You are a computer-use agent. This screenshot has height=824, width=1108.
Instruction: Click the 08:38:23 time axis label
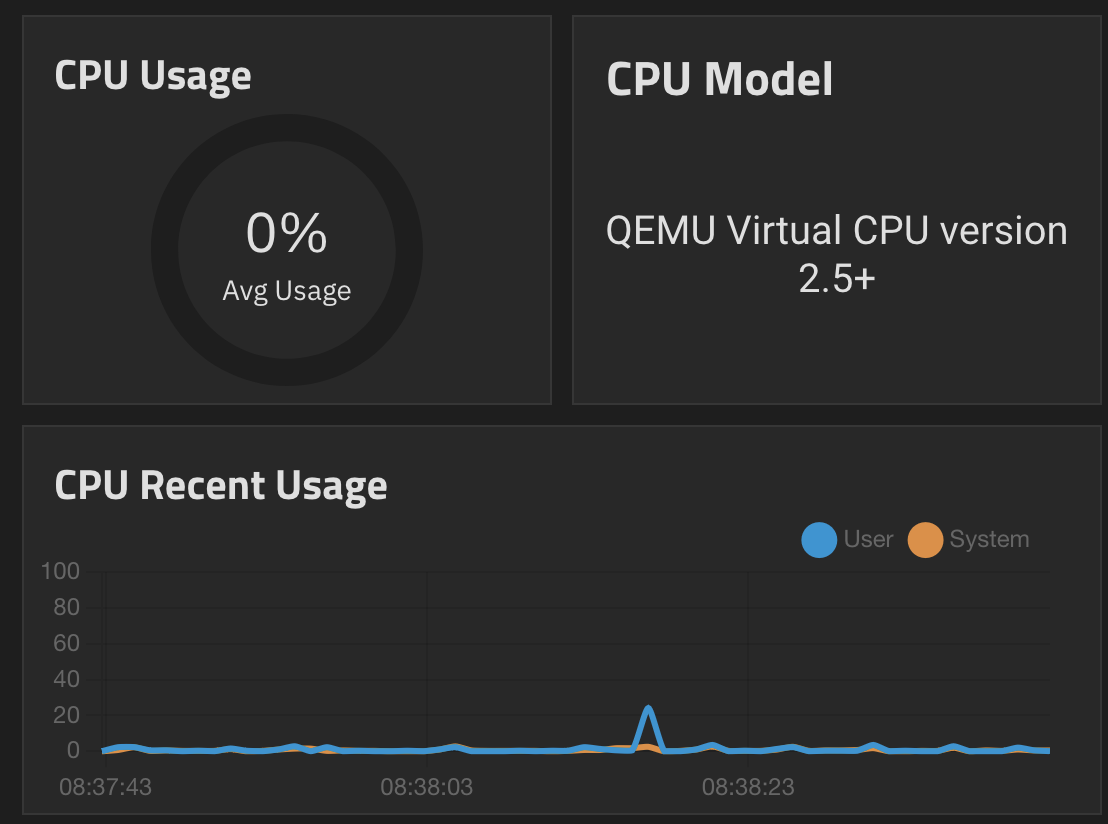click(748, 787)
